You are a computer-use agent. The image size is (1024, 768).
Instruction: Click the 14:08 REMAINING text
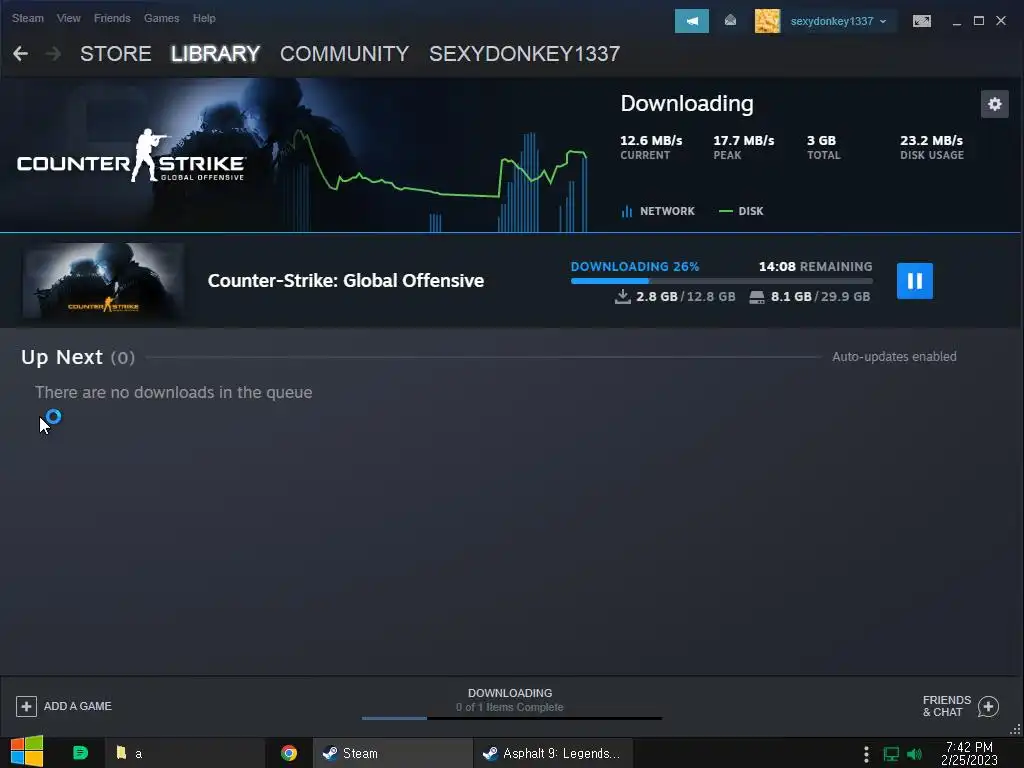(815, 266)
